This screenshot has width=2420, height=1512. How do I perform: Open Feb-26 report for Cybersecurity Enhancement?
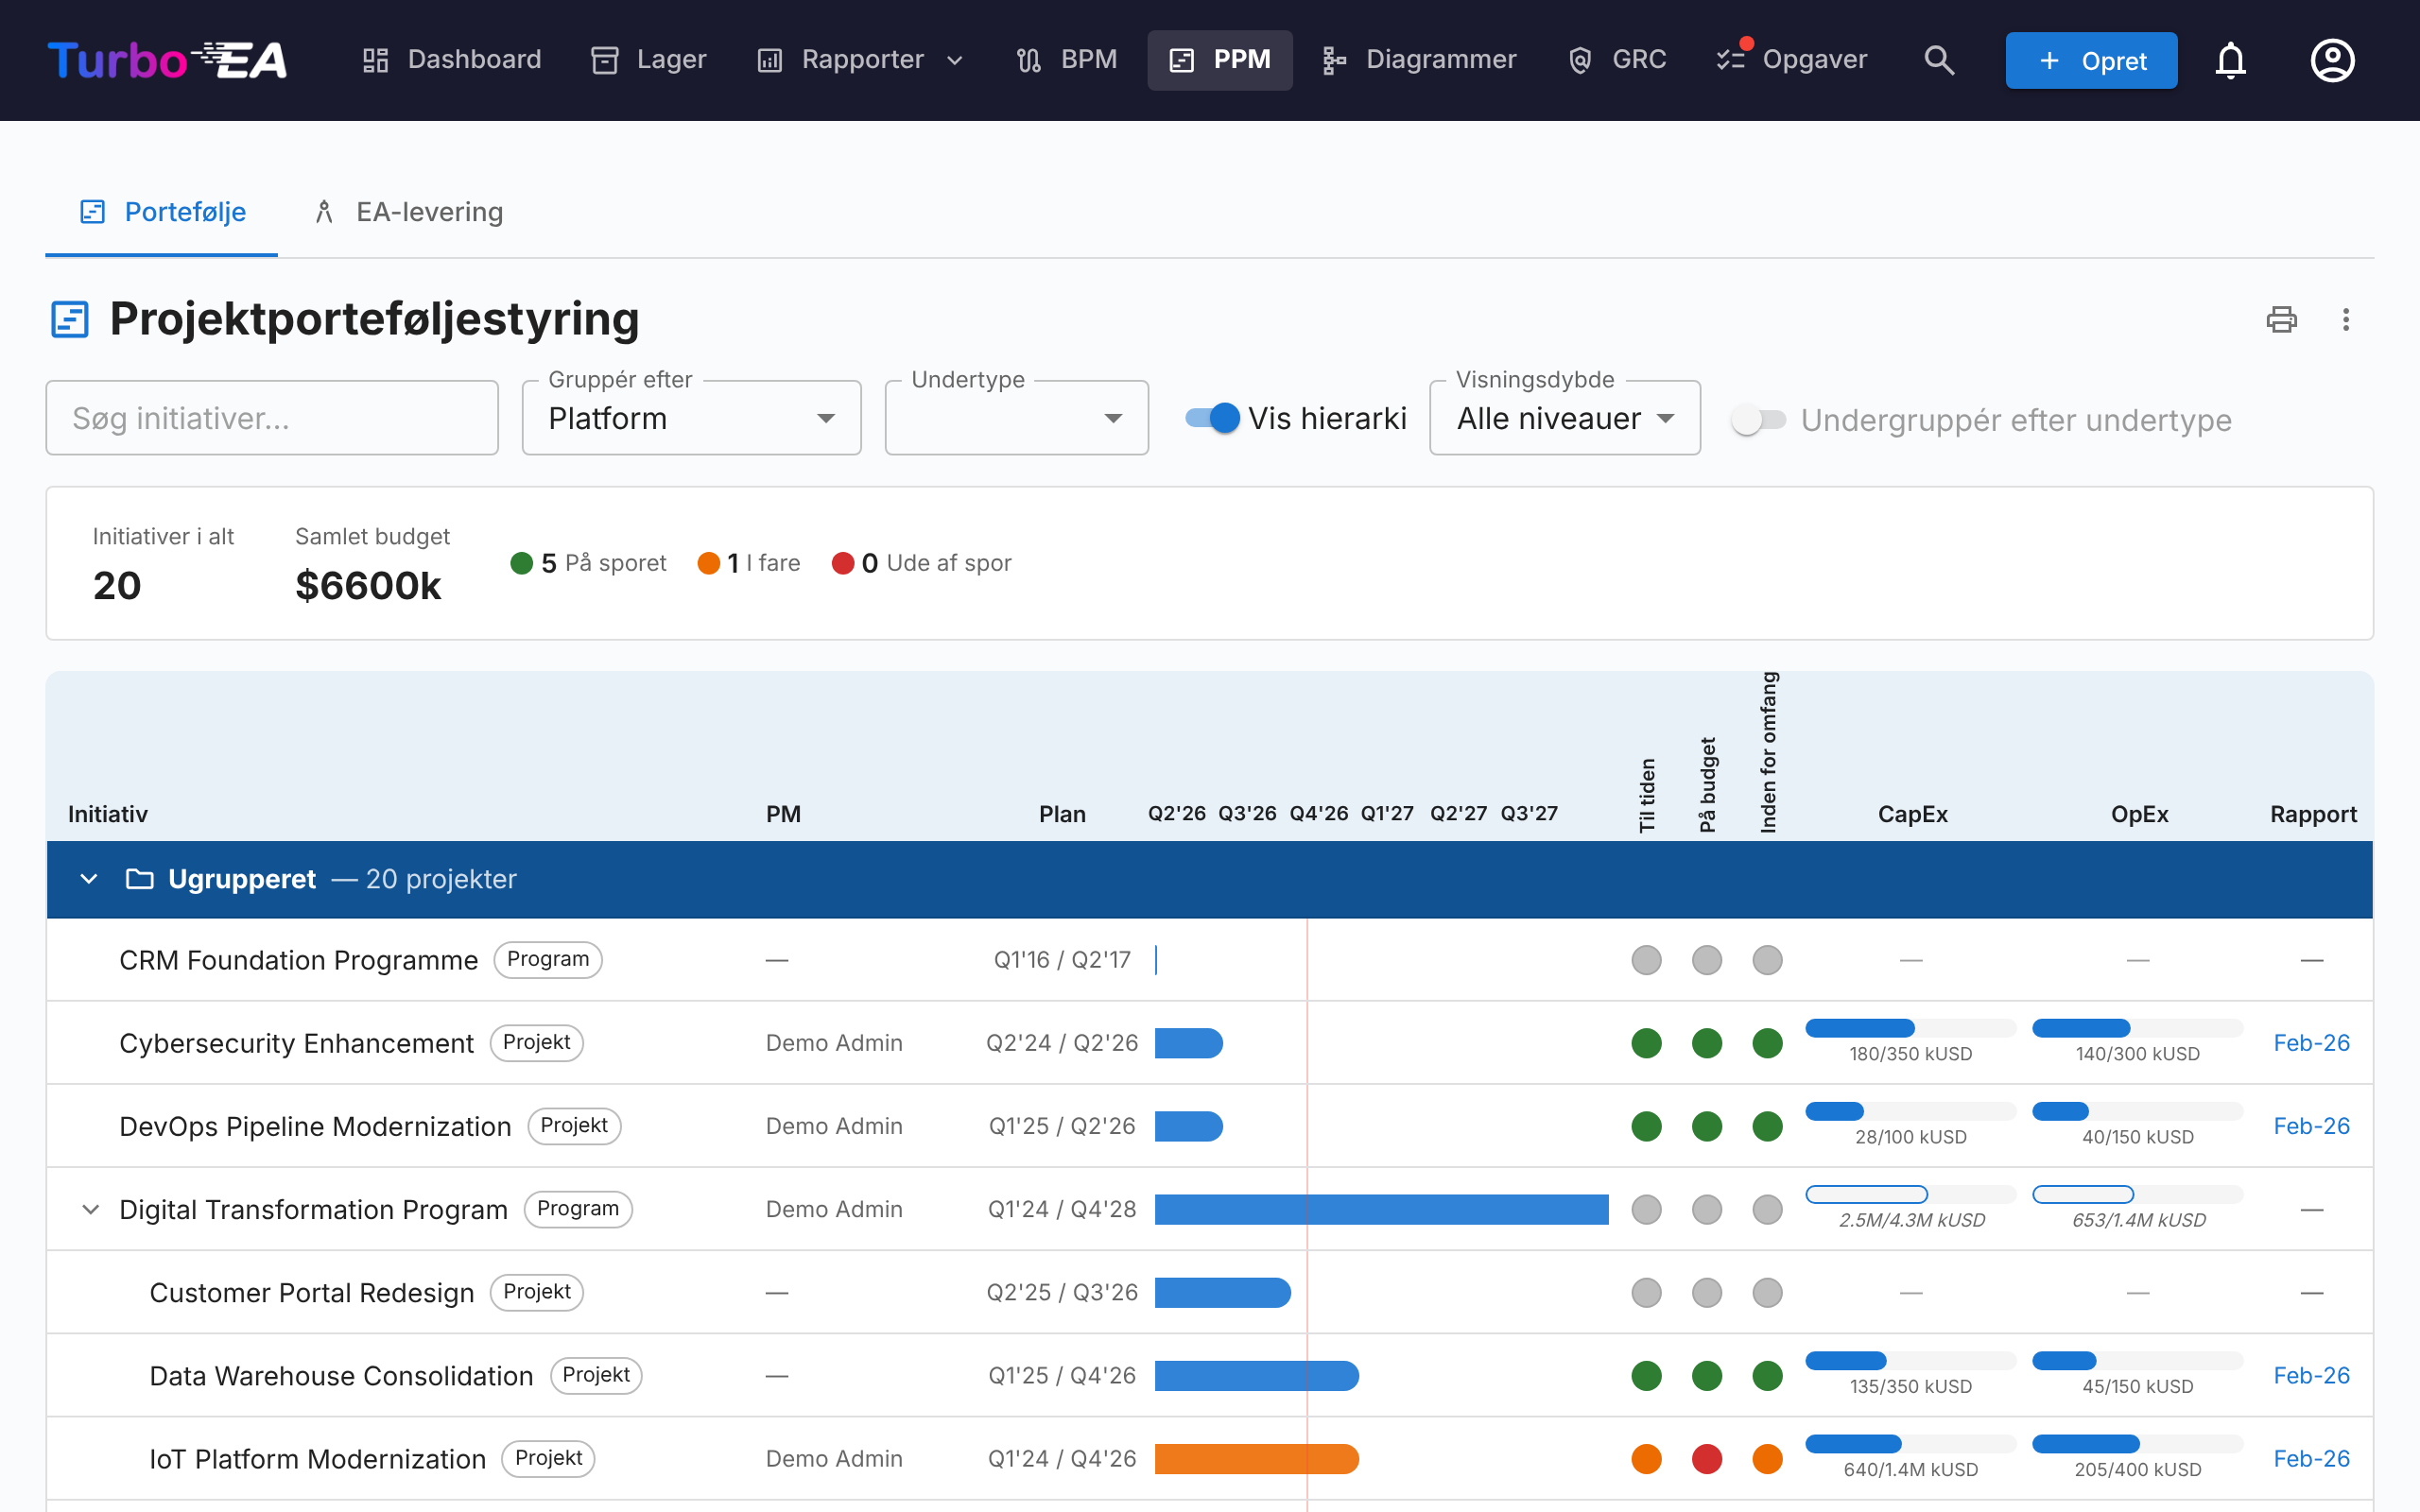2311,1043
